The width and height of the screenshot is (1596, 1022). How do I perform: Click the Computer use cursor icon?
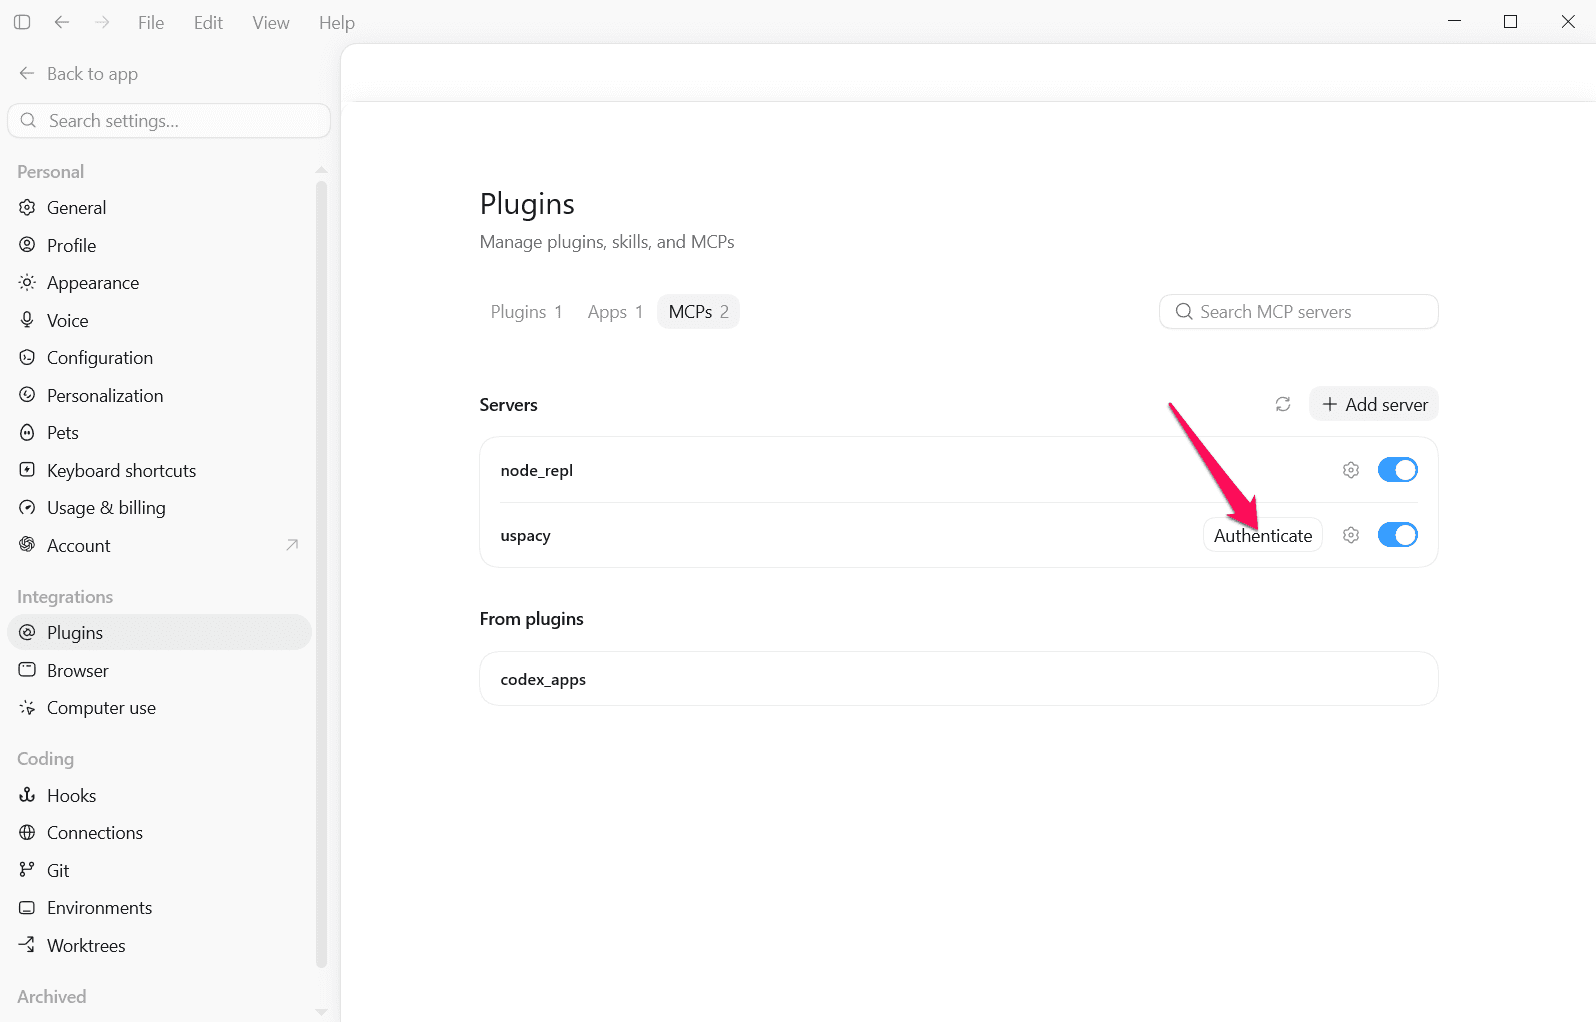27,707
